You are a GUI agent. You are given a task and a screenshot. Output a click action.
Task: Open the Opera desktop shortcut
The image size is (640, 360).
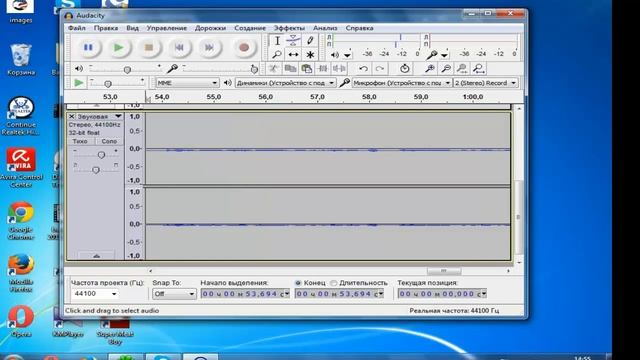click(20, 322)
